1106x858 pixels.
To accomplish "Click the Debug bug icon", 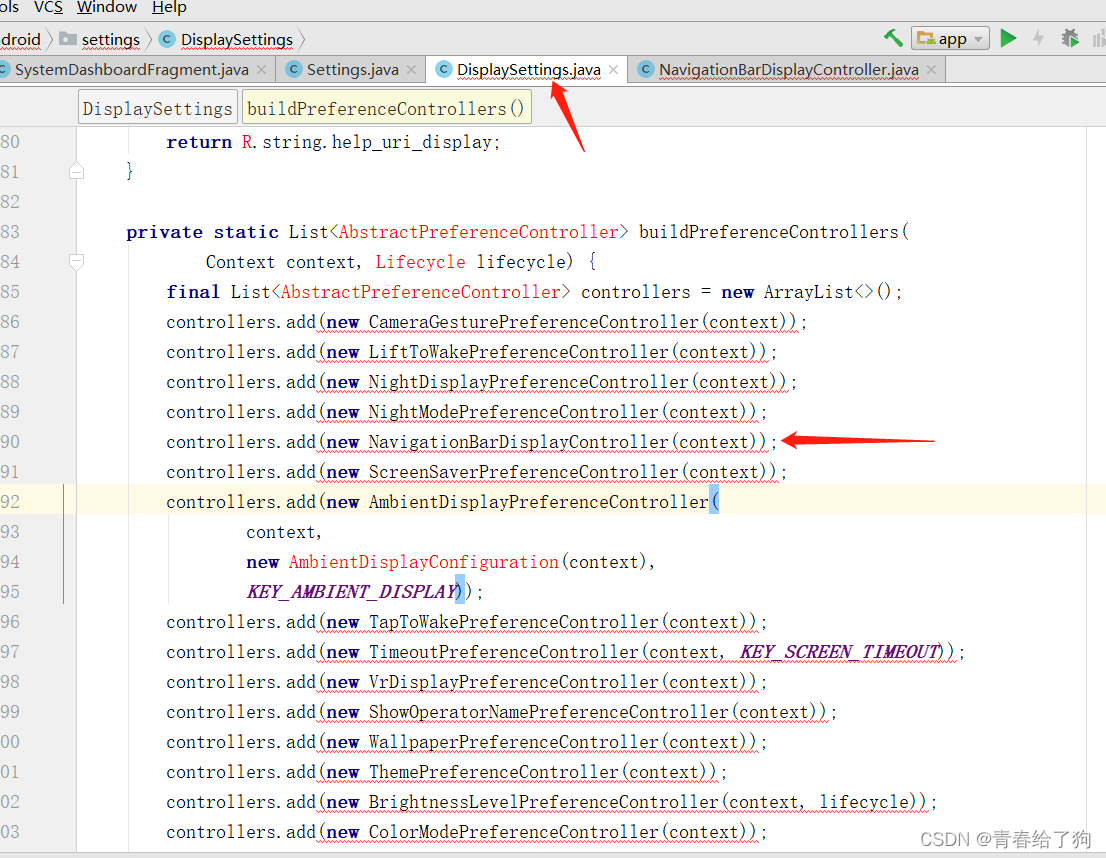I will [1070, 38].
